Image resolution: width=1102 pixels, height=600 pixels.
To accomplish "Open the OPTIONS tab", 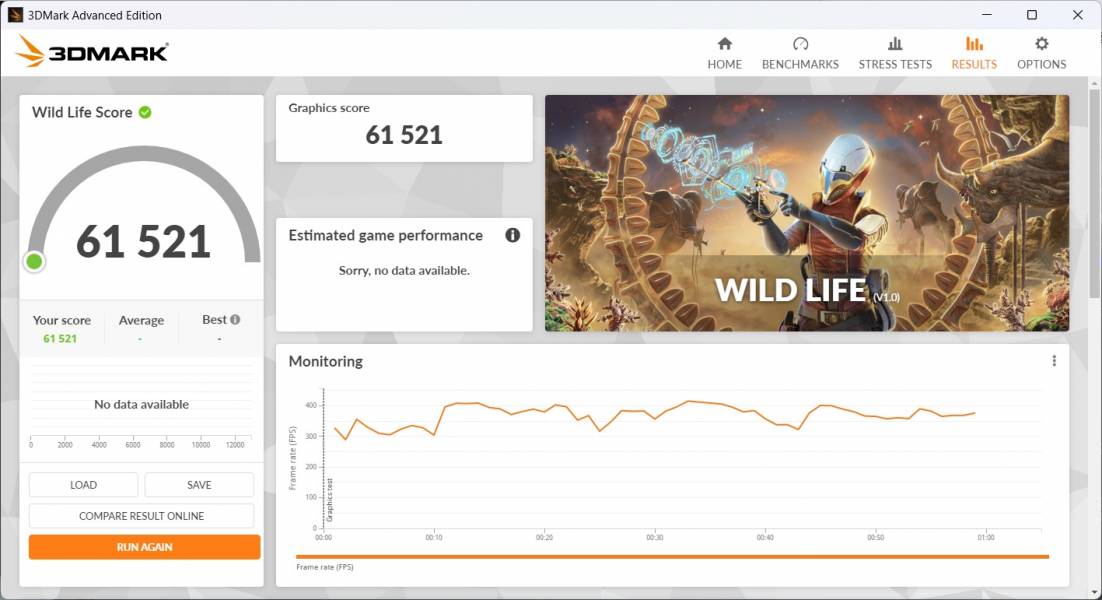I will coord(1042,53).
